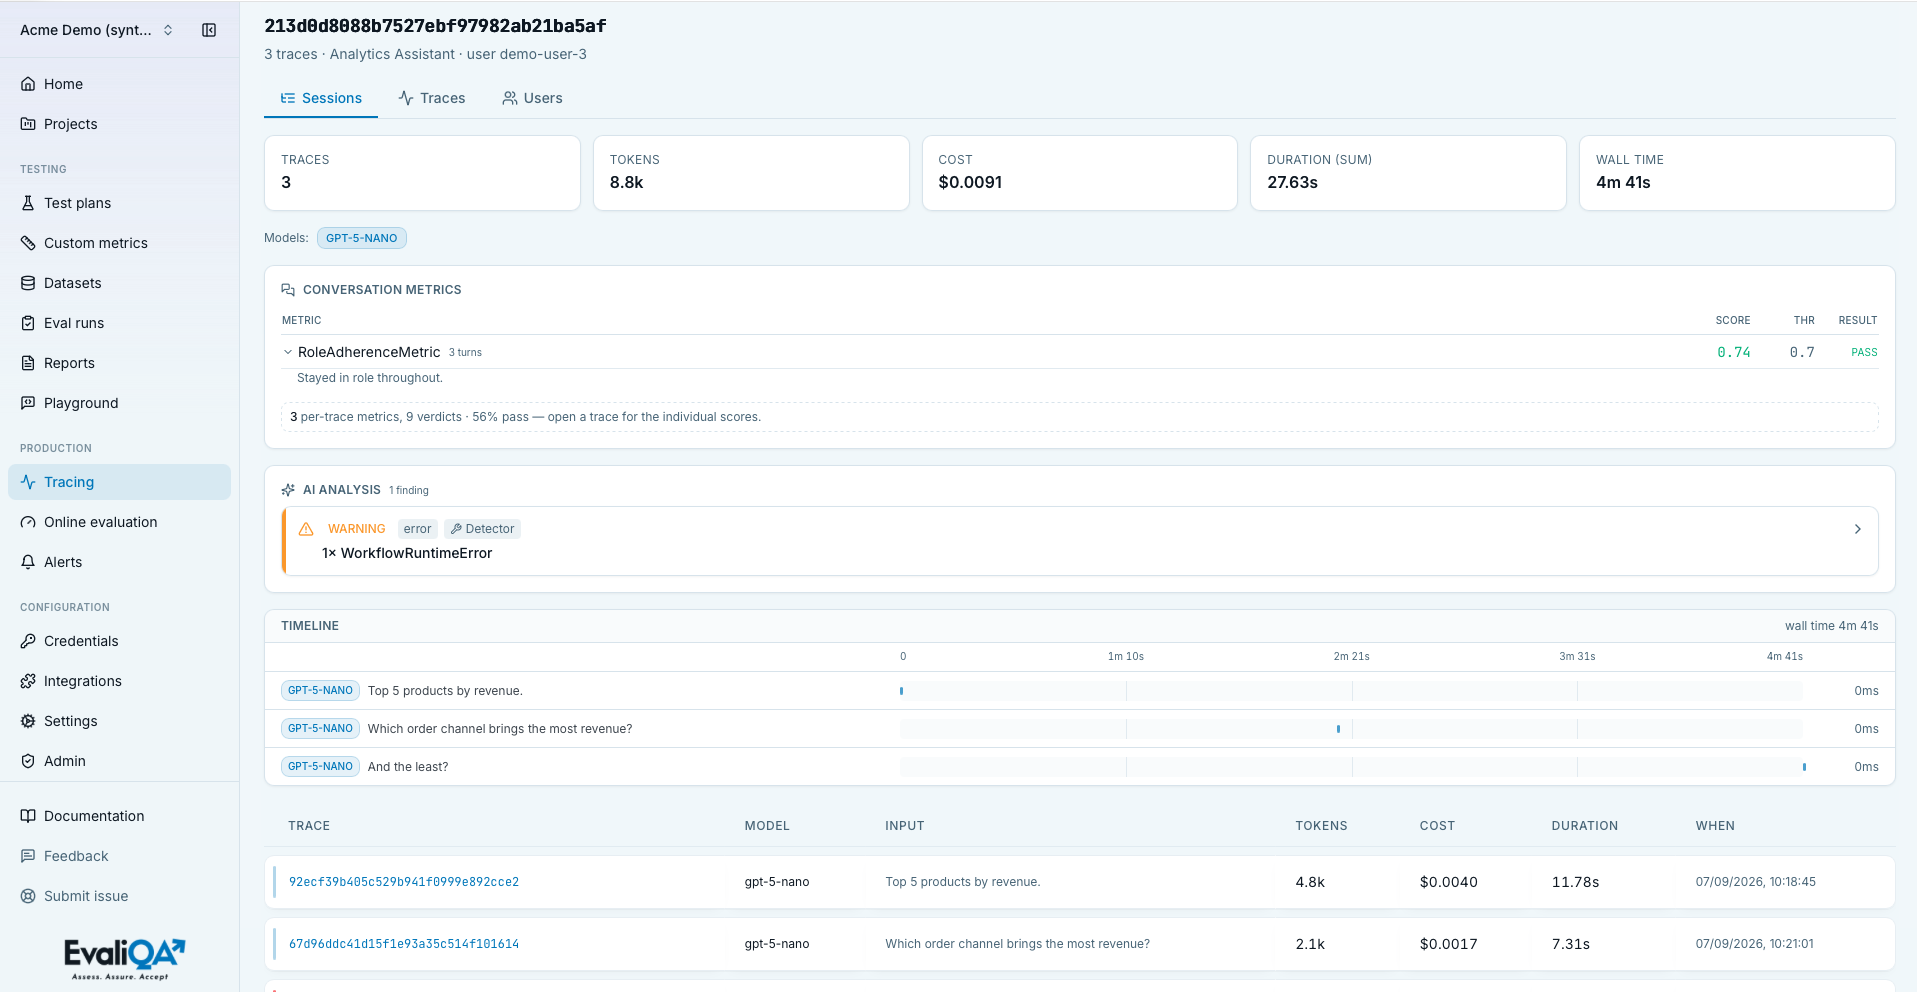Click the DURATION column header
This screenshot has height=992, width=1917.
coord(1585,826)
